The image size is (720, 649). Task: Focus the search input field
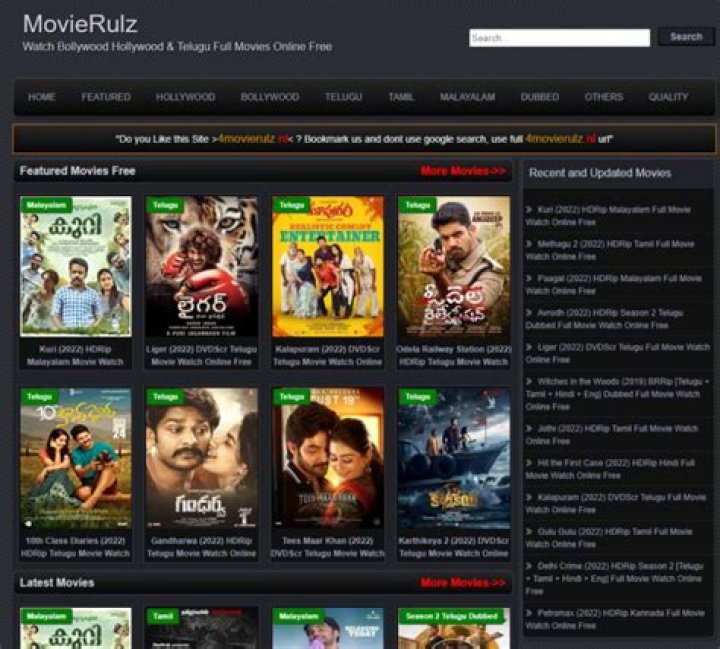pos(559,38)
